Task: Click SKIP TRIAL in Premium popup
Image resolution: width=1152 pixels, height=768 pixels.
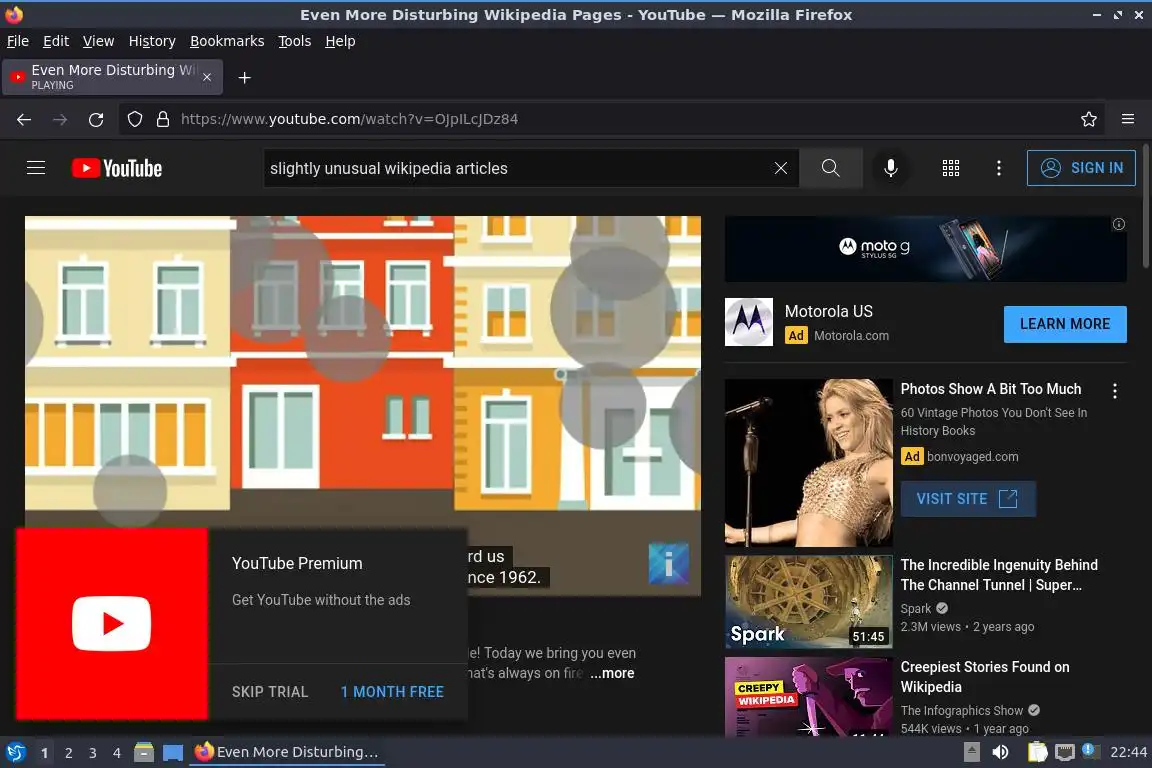Action: point(270,692)
